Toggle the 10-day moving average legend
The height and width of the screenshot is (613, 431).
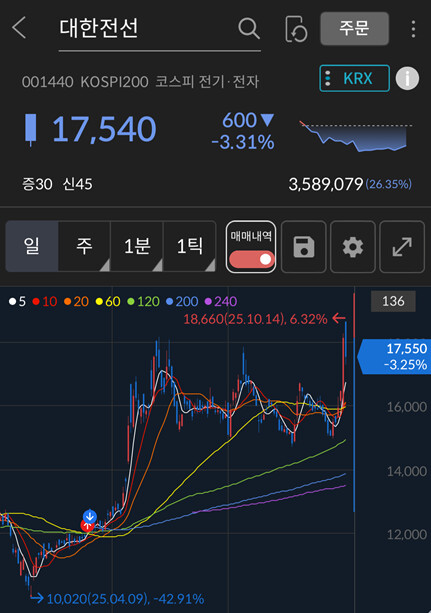click(45, 301)
